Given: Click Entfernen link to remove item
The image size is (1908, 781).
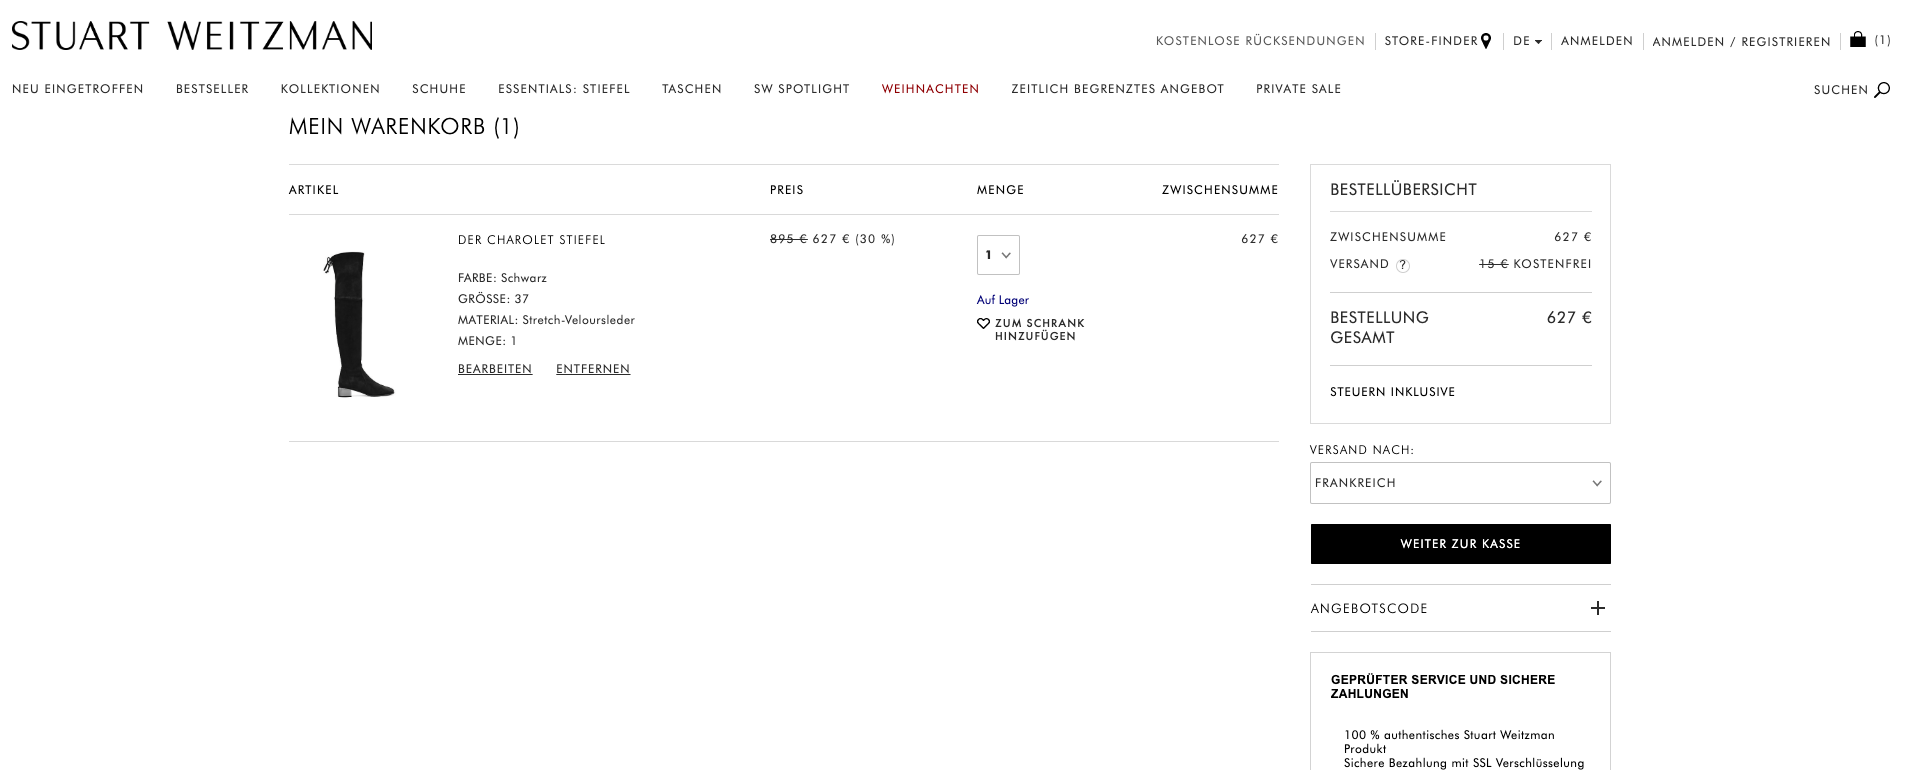Looking at the screenshot, I should 593,369.
